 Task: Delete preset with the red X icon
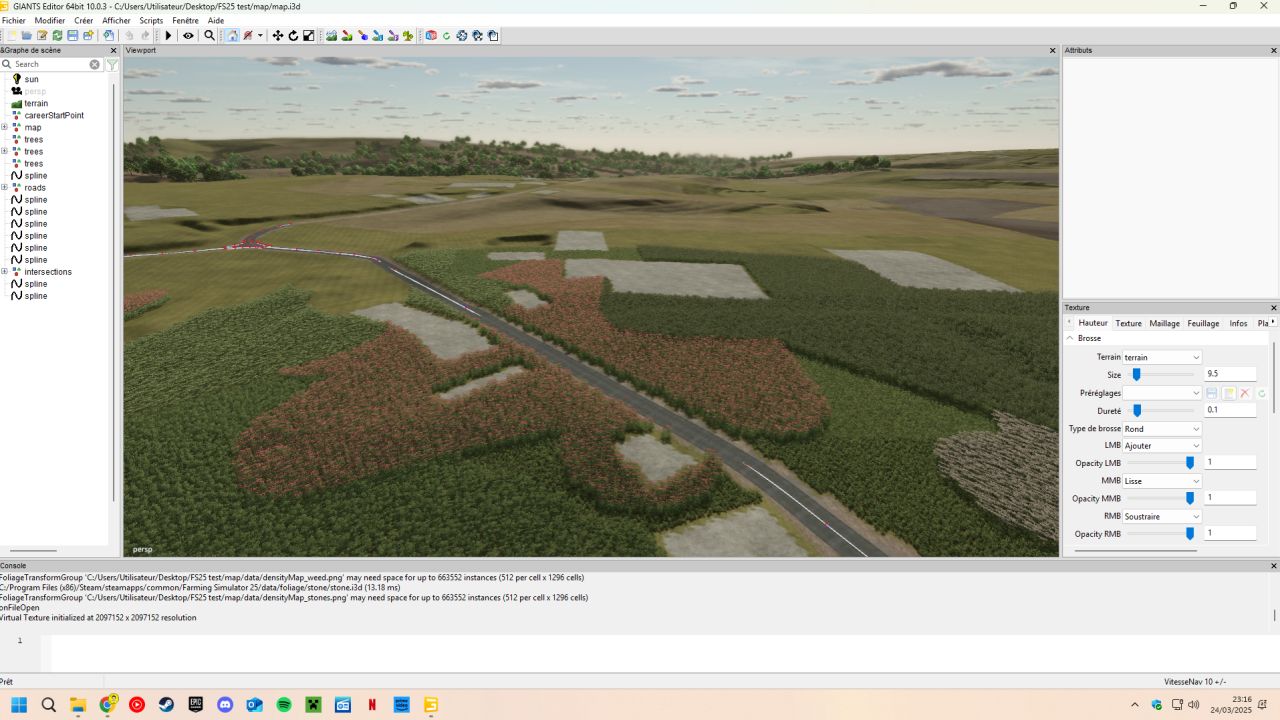[x=1245, y=393]
